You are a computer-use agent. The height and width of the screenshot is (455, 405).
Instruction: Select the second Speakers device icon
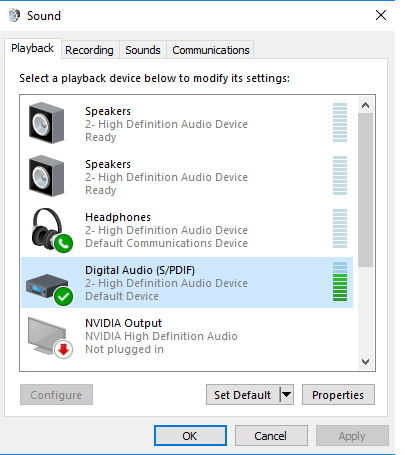coord(46,176)
